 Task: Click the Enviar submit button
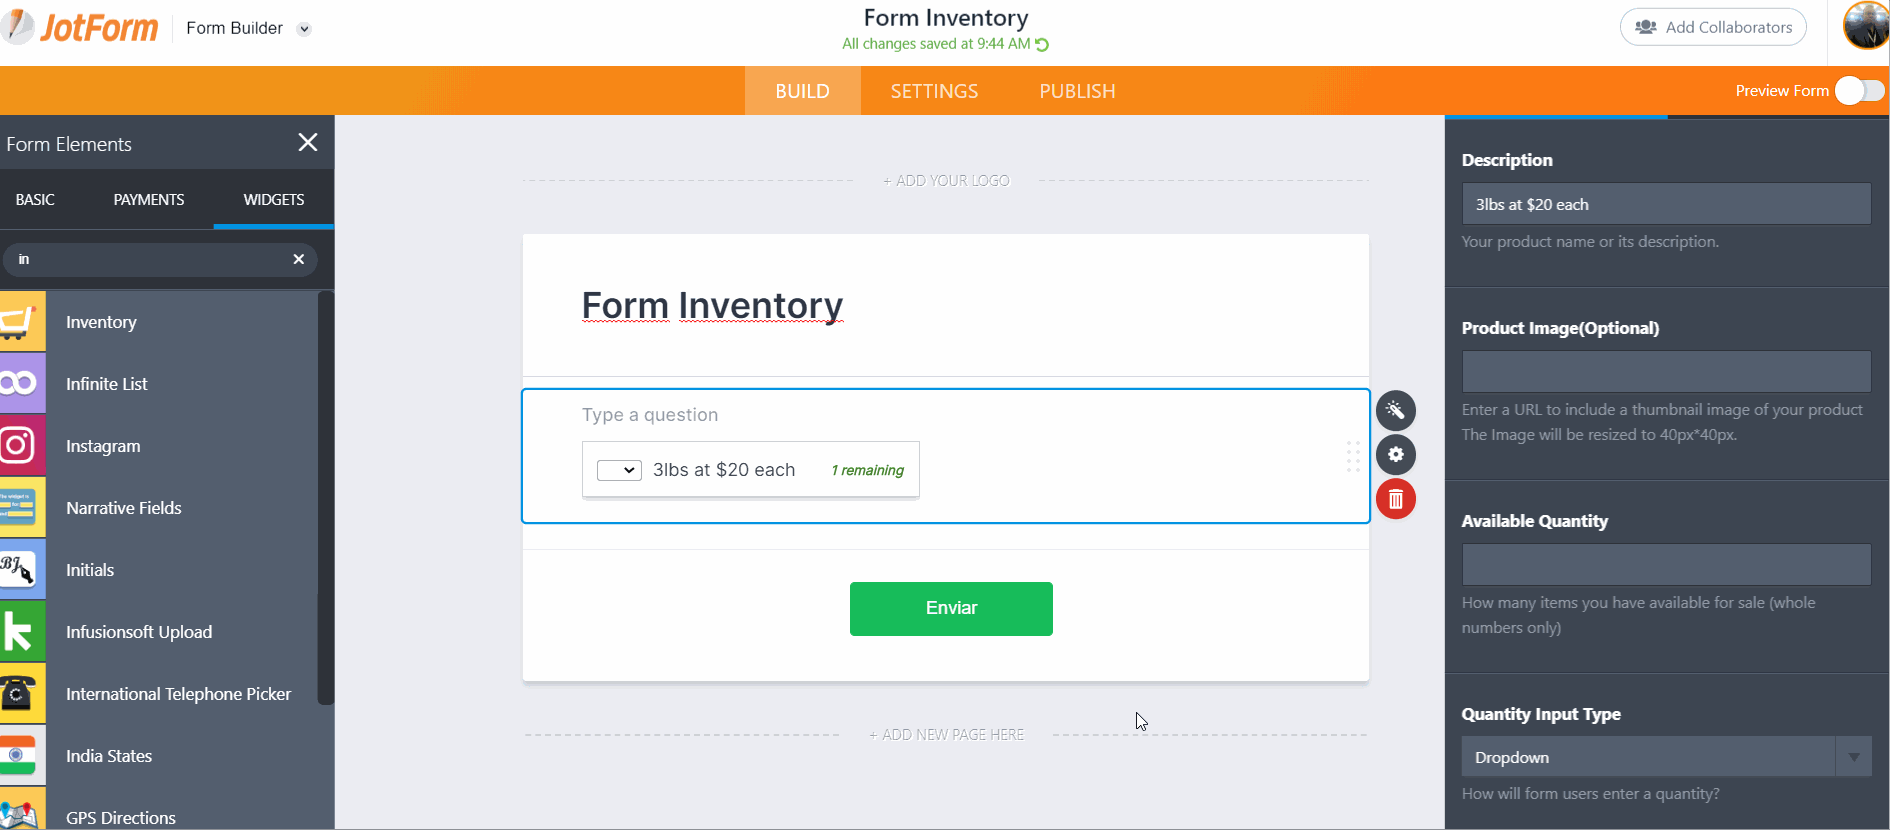pos(950,608)
